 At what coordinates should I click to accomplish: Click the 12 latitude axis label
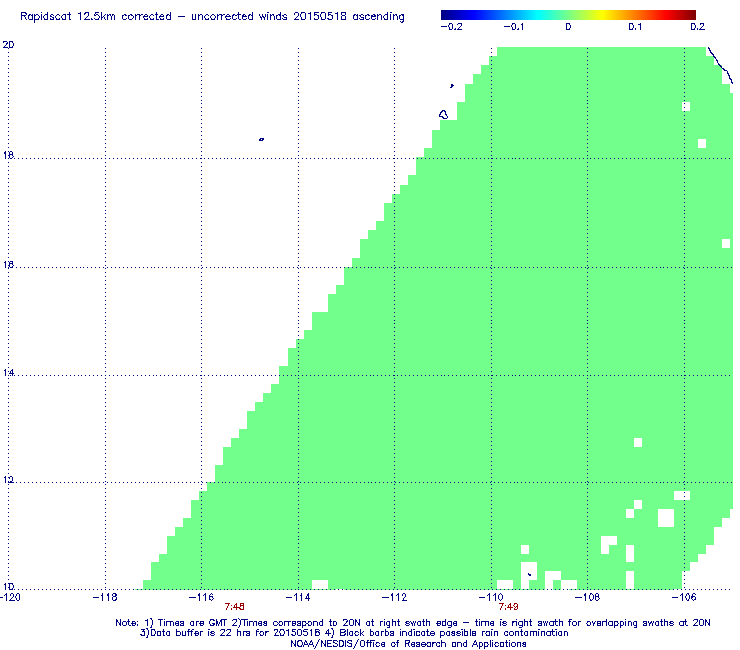(8, 480)
